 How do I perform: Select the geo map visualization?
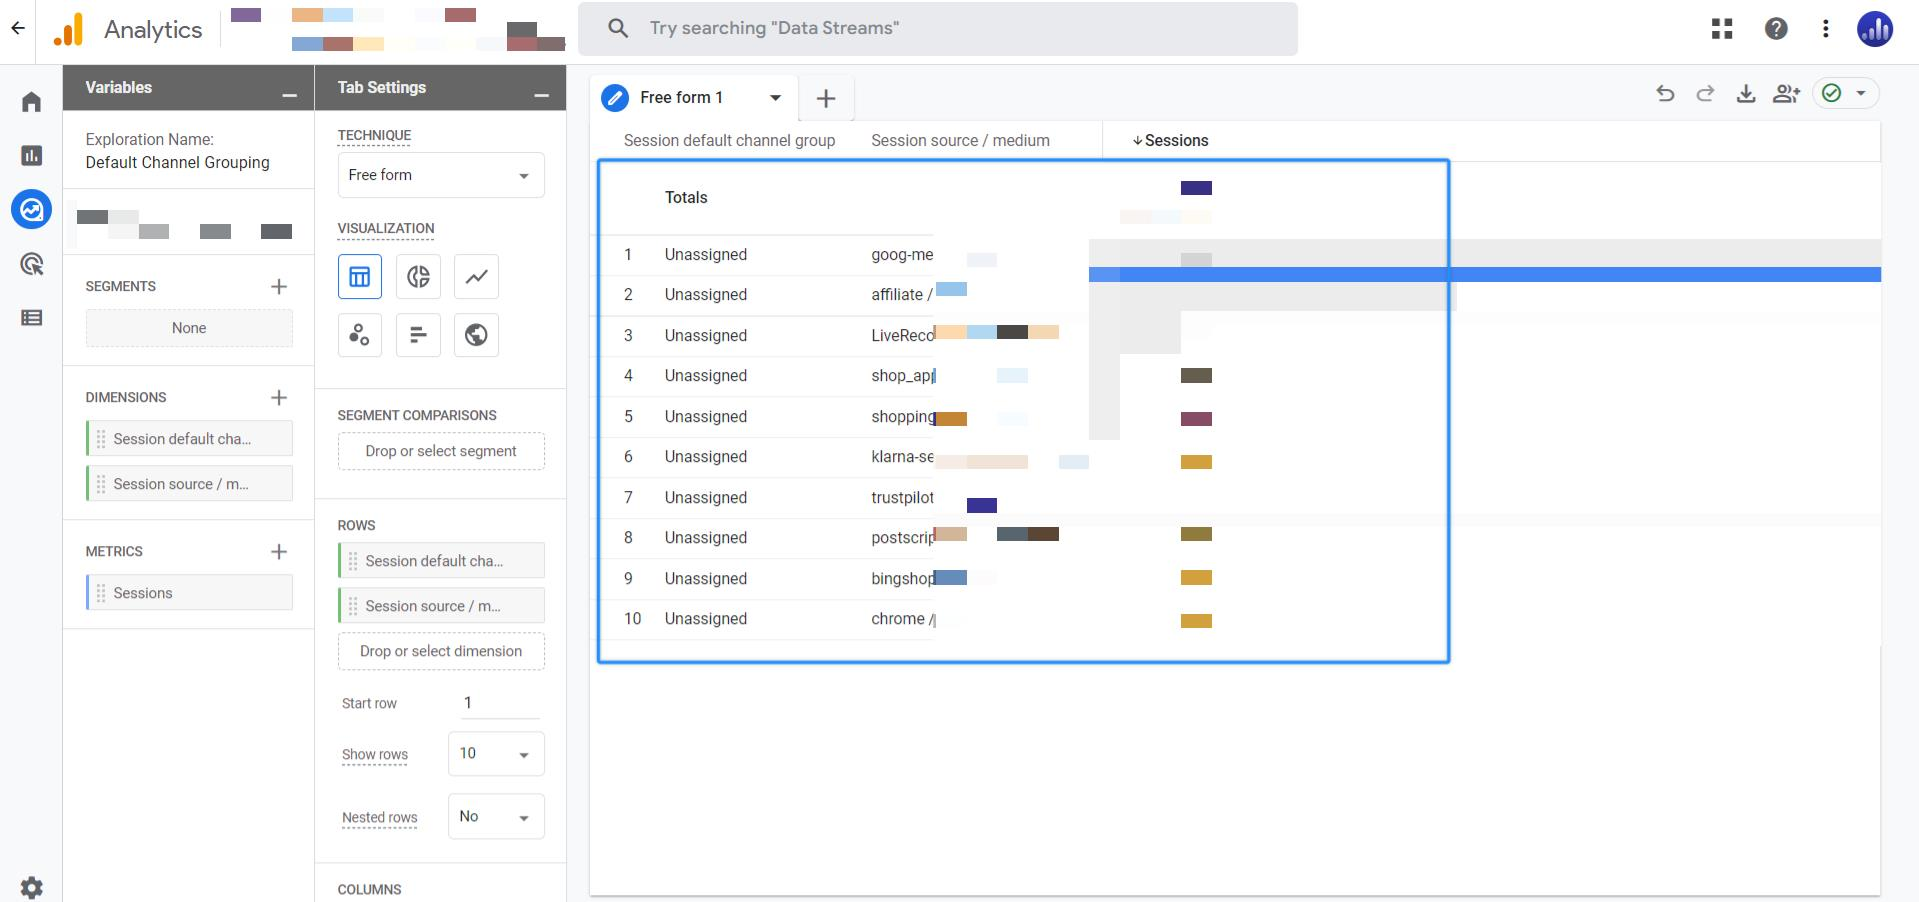(476, 335)
